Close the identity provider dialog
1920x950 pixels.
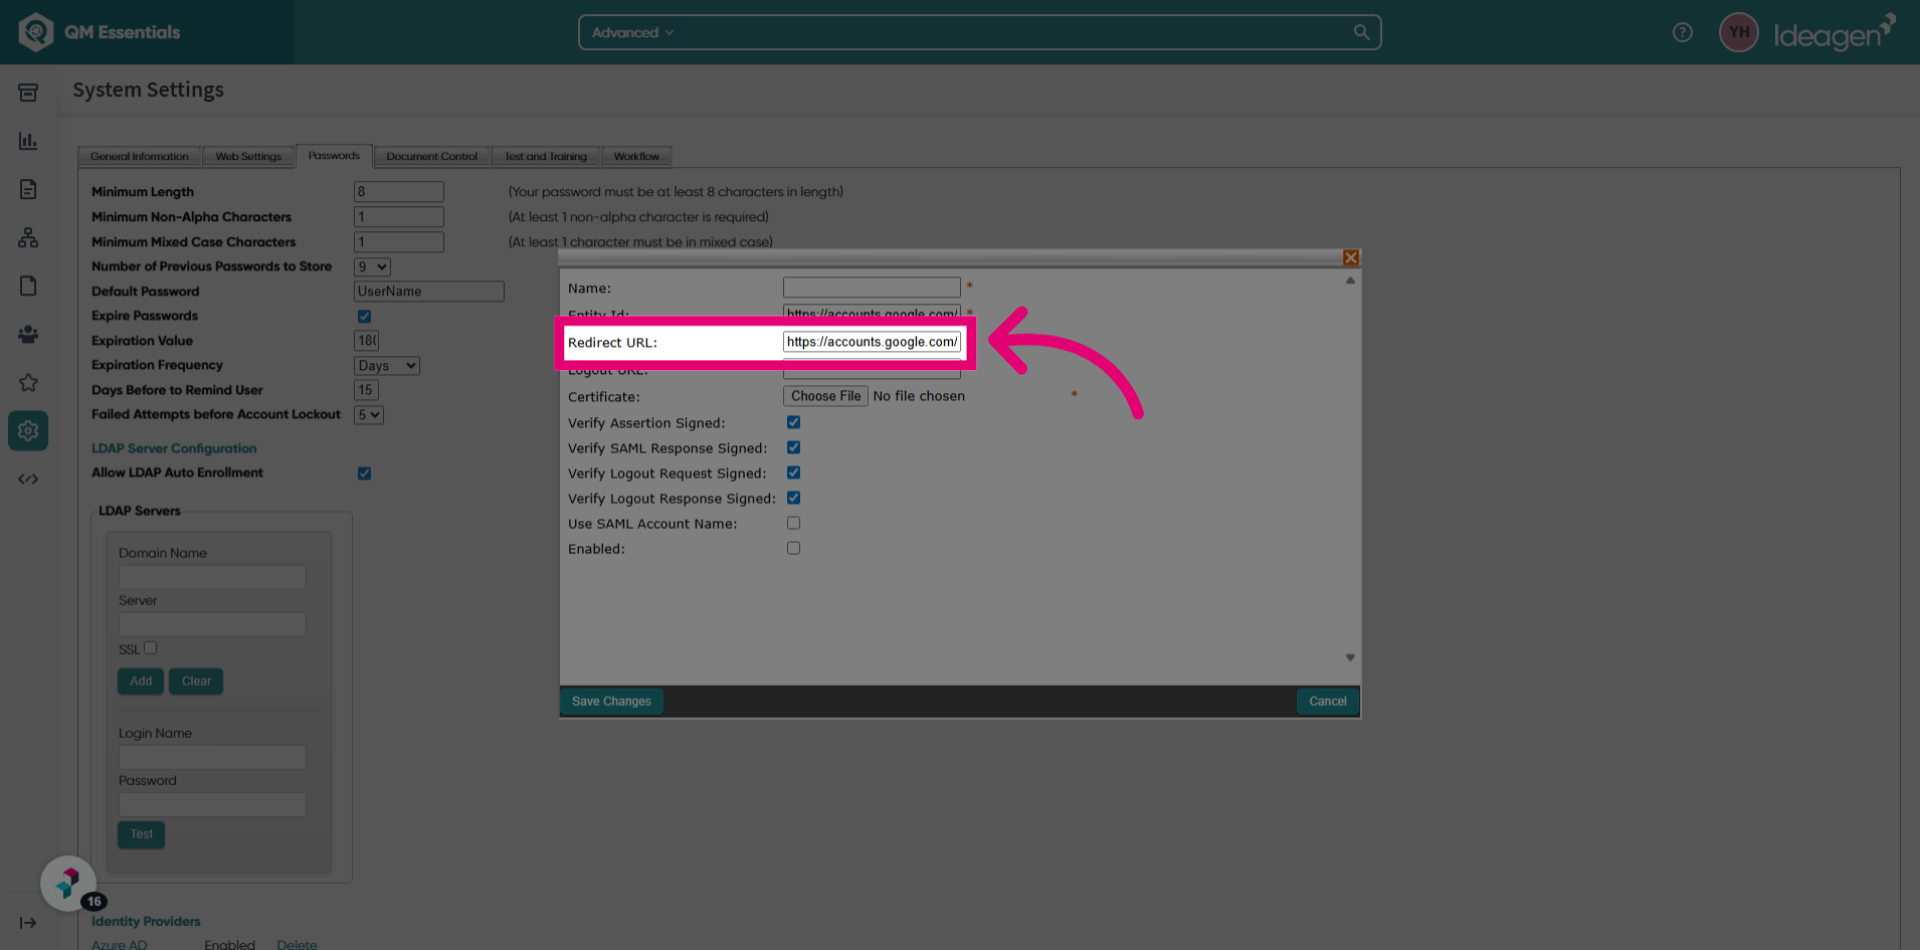(x=1351, y=258)
